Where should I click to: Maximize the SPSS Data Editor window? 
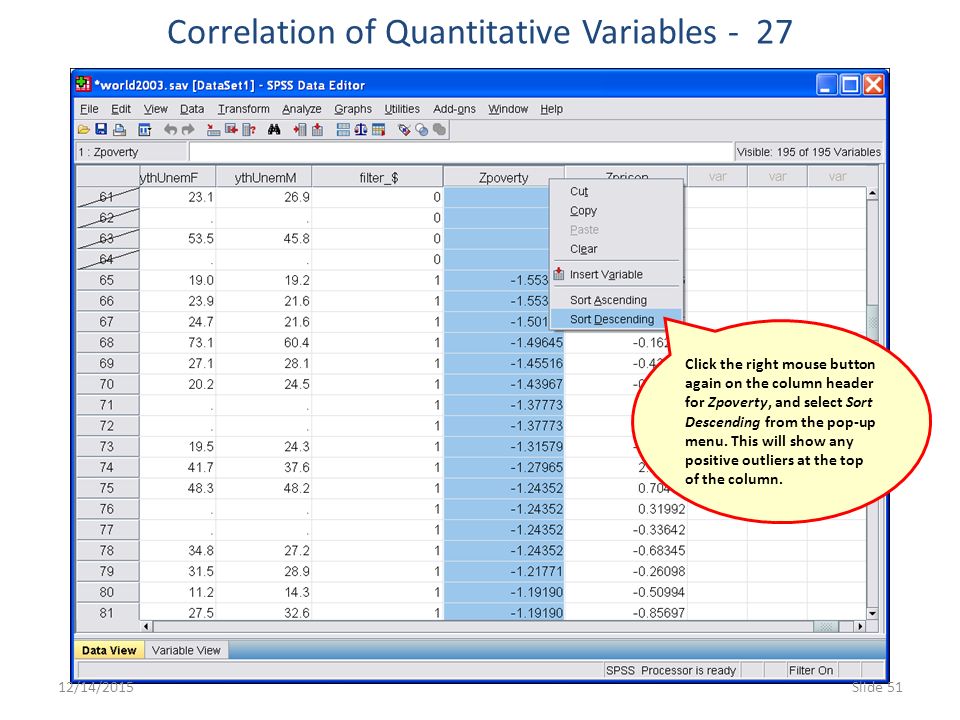850,84
